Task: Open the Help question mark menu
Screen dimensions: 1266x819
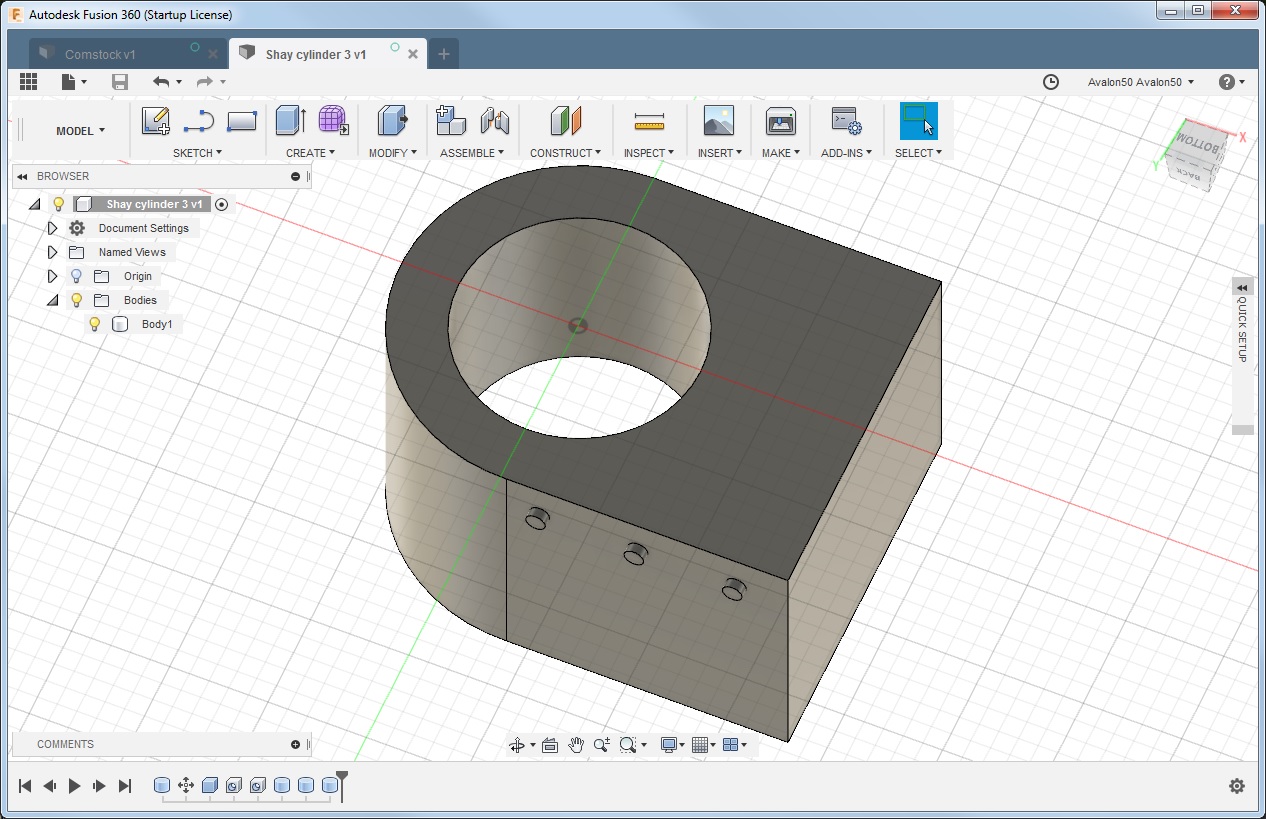Action: point(1231,82)
